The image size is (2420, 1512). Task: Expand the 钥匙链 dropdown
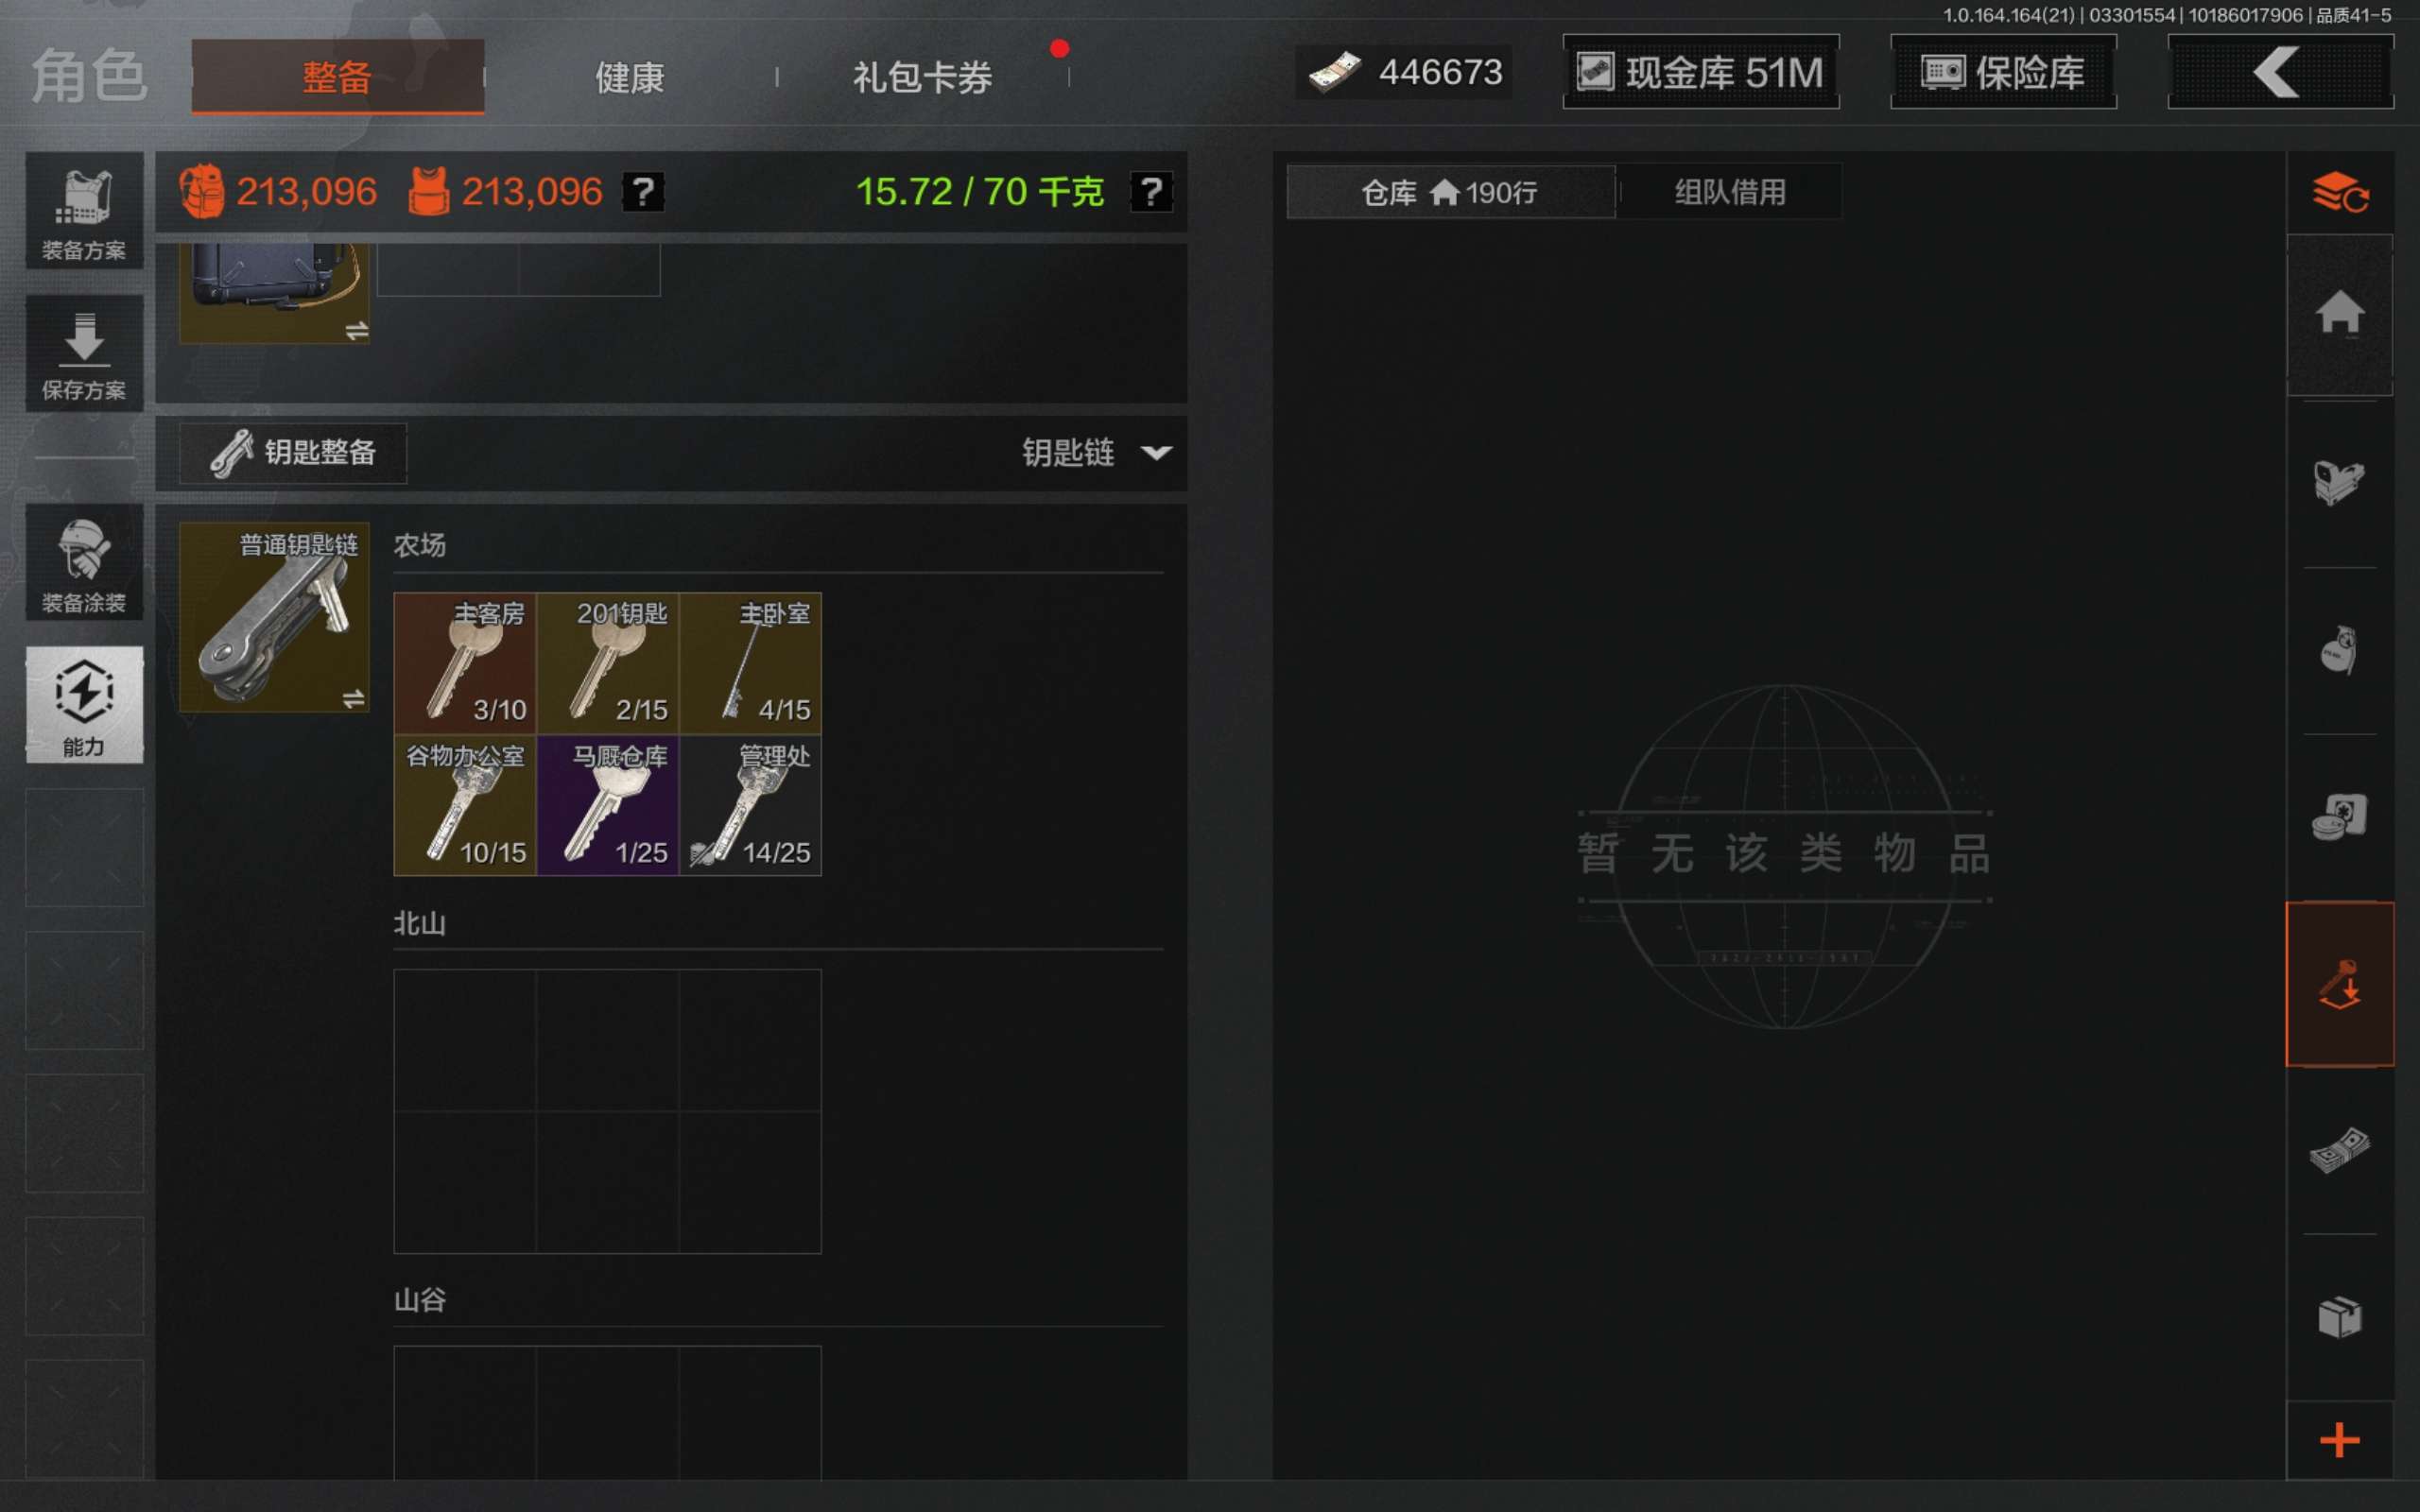click(1096, 453)
